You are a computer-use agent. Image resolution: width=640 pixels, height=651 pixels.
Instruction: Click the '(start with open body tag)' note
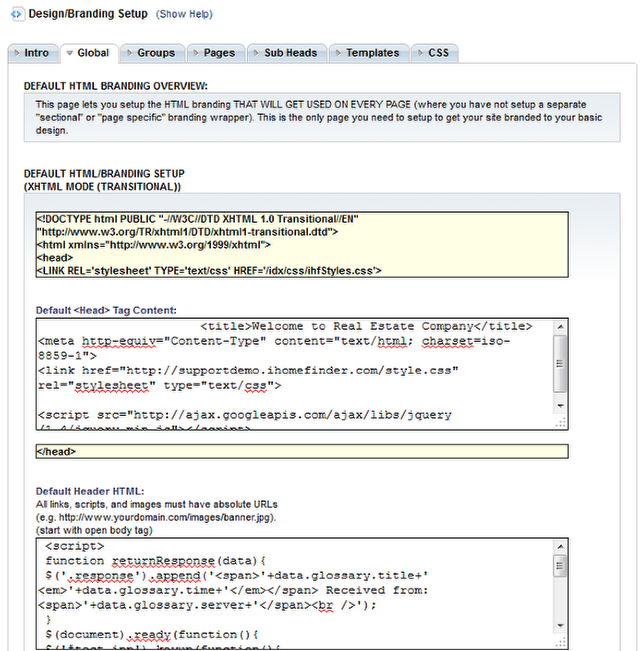click(x=94, y=531)
